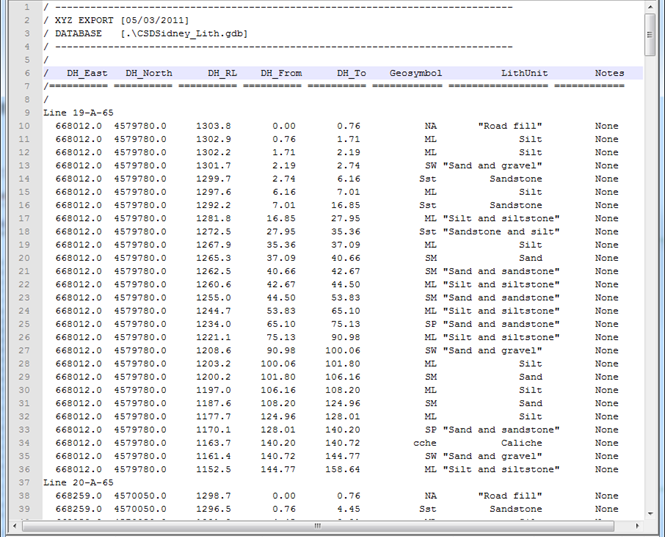Viewport: 665px width, 537px height.
Task: Click the DH_From value 124.96 on line 32
Action: (x=278, y=417)
